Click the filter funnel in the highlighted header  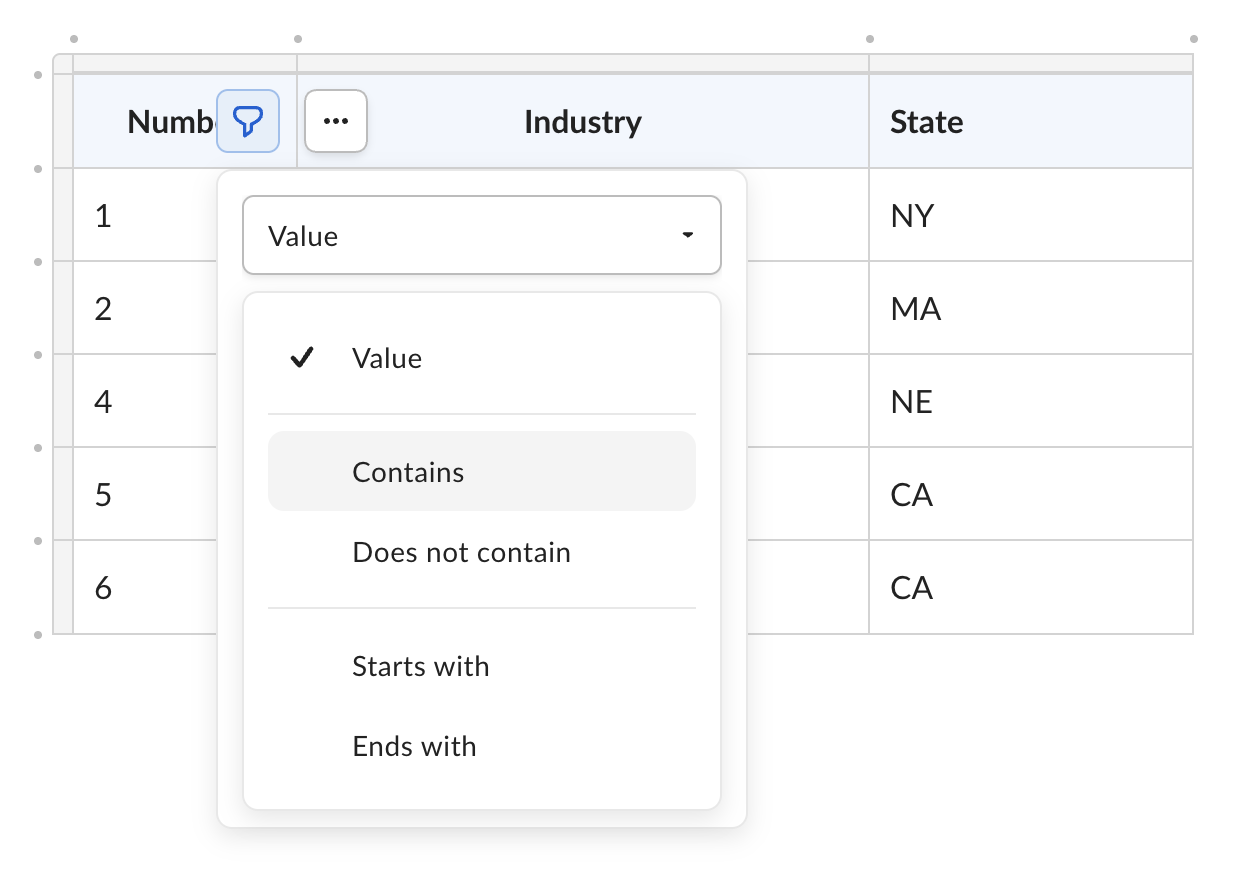[247, 120]
